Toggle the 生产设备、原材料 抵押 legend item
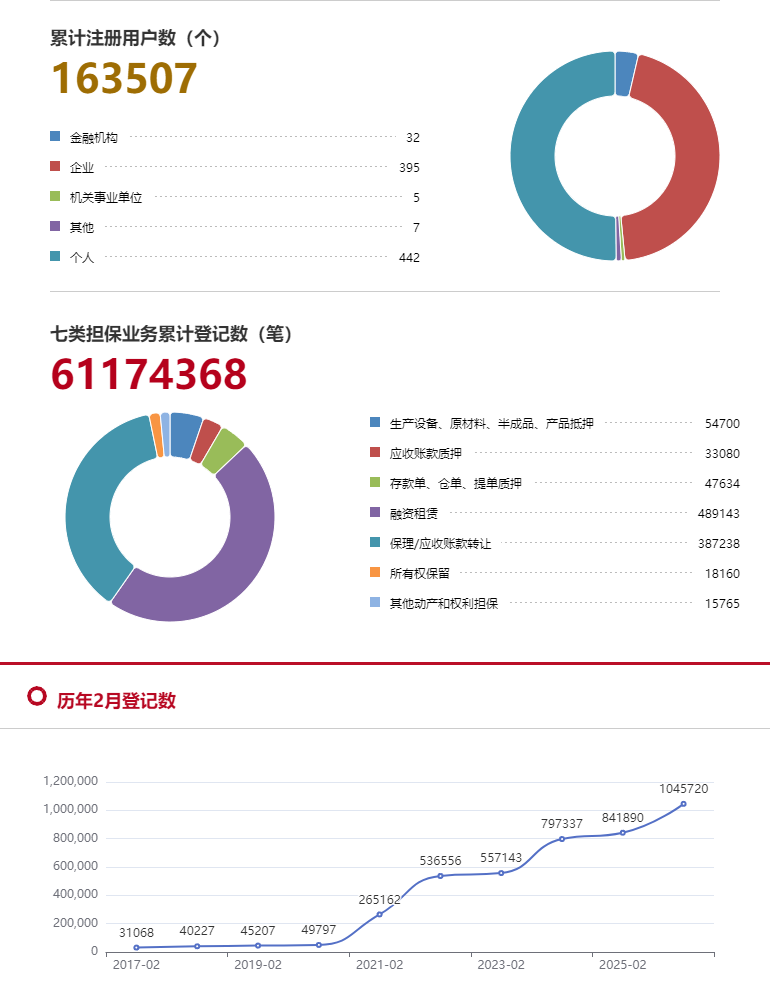This screenshot has height=1003, width=770. click(491, 424)
